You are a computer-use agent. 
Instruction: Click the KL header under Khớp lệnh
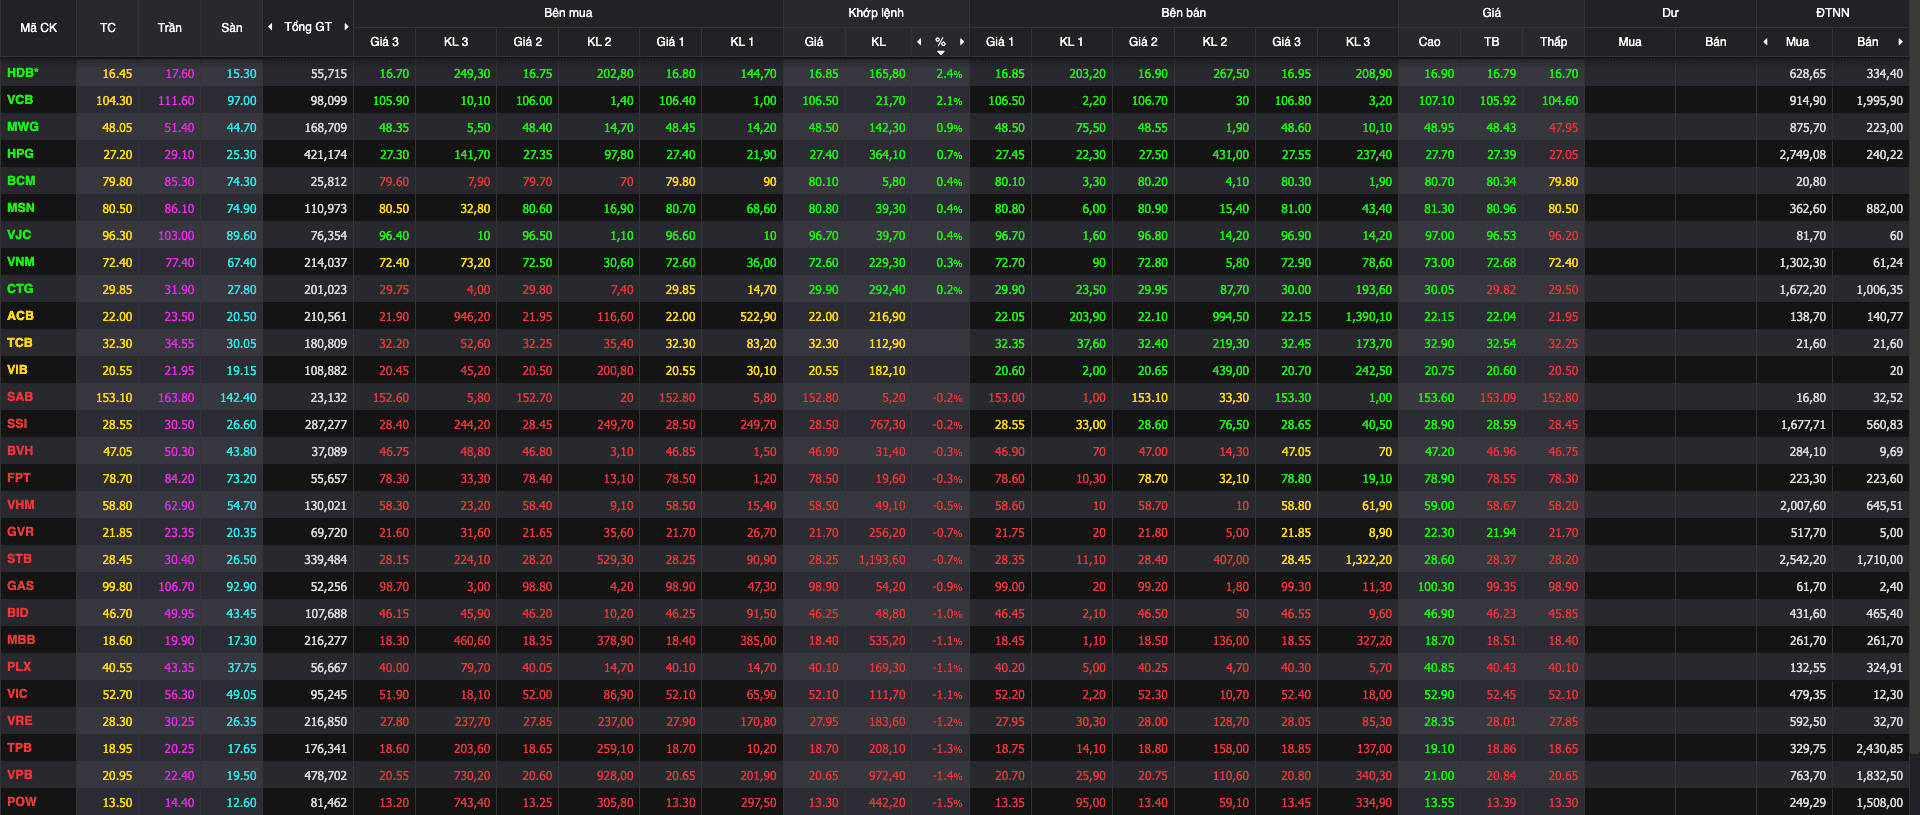[878, 42]
